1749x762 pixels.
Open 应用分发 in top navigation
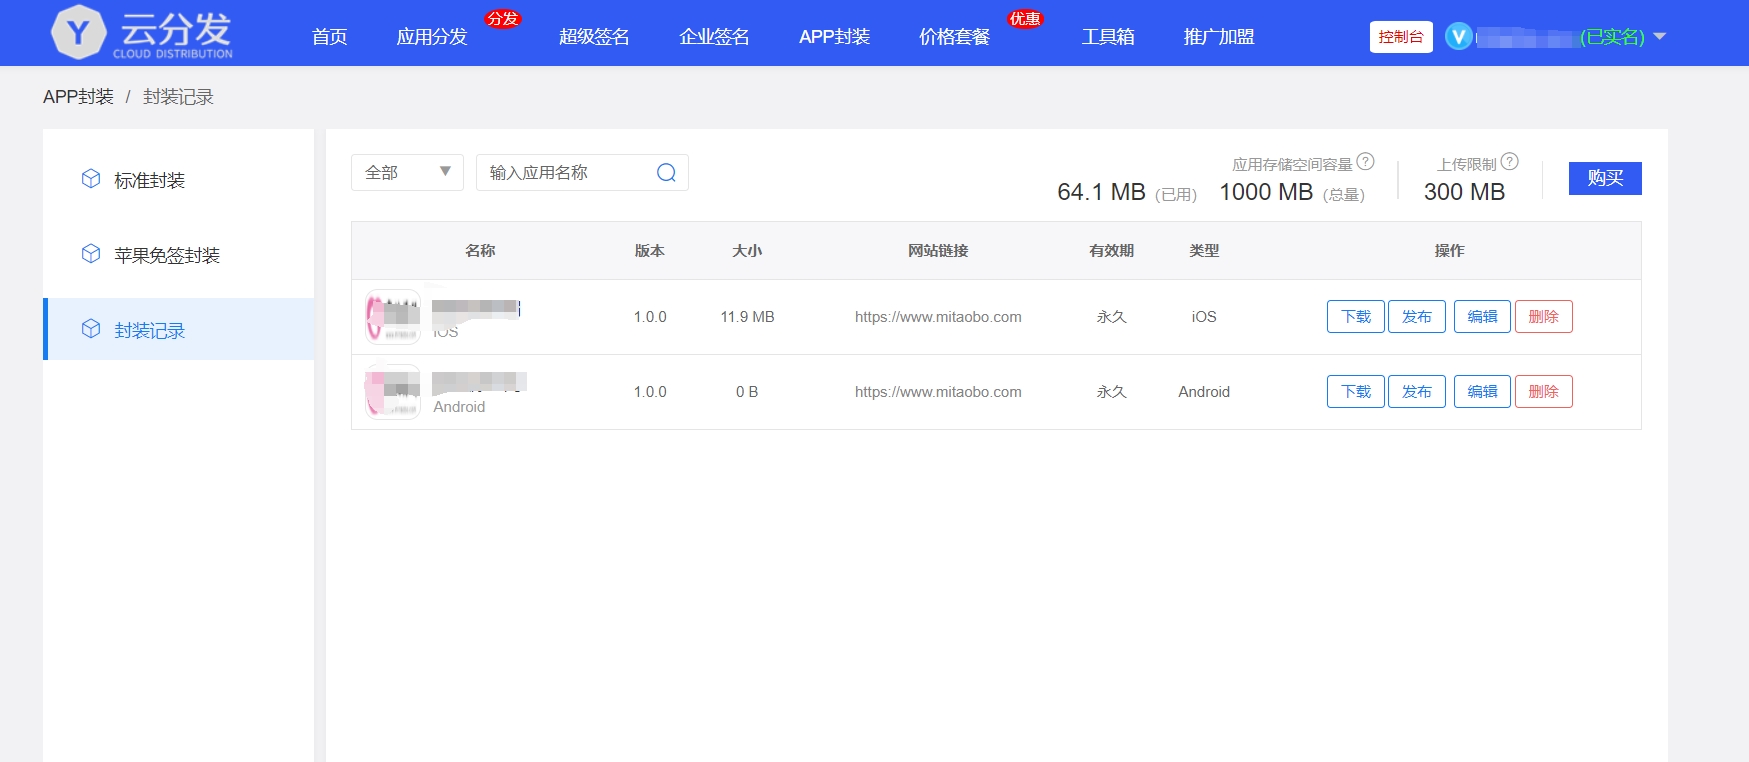pyautogui.click(x=432, y=37)
